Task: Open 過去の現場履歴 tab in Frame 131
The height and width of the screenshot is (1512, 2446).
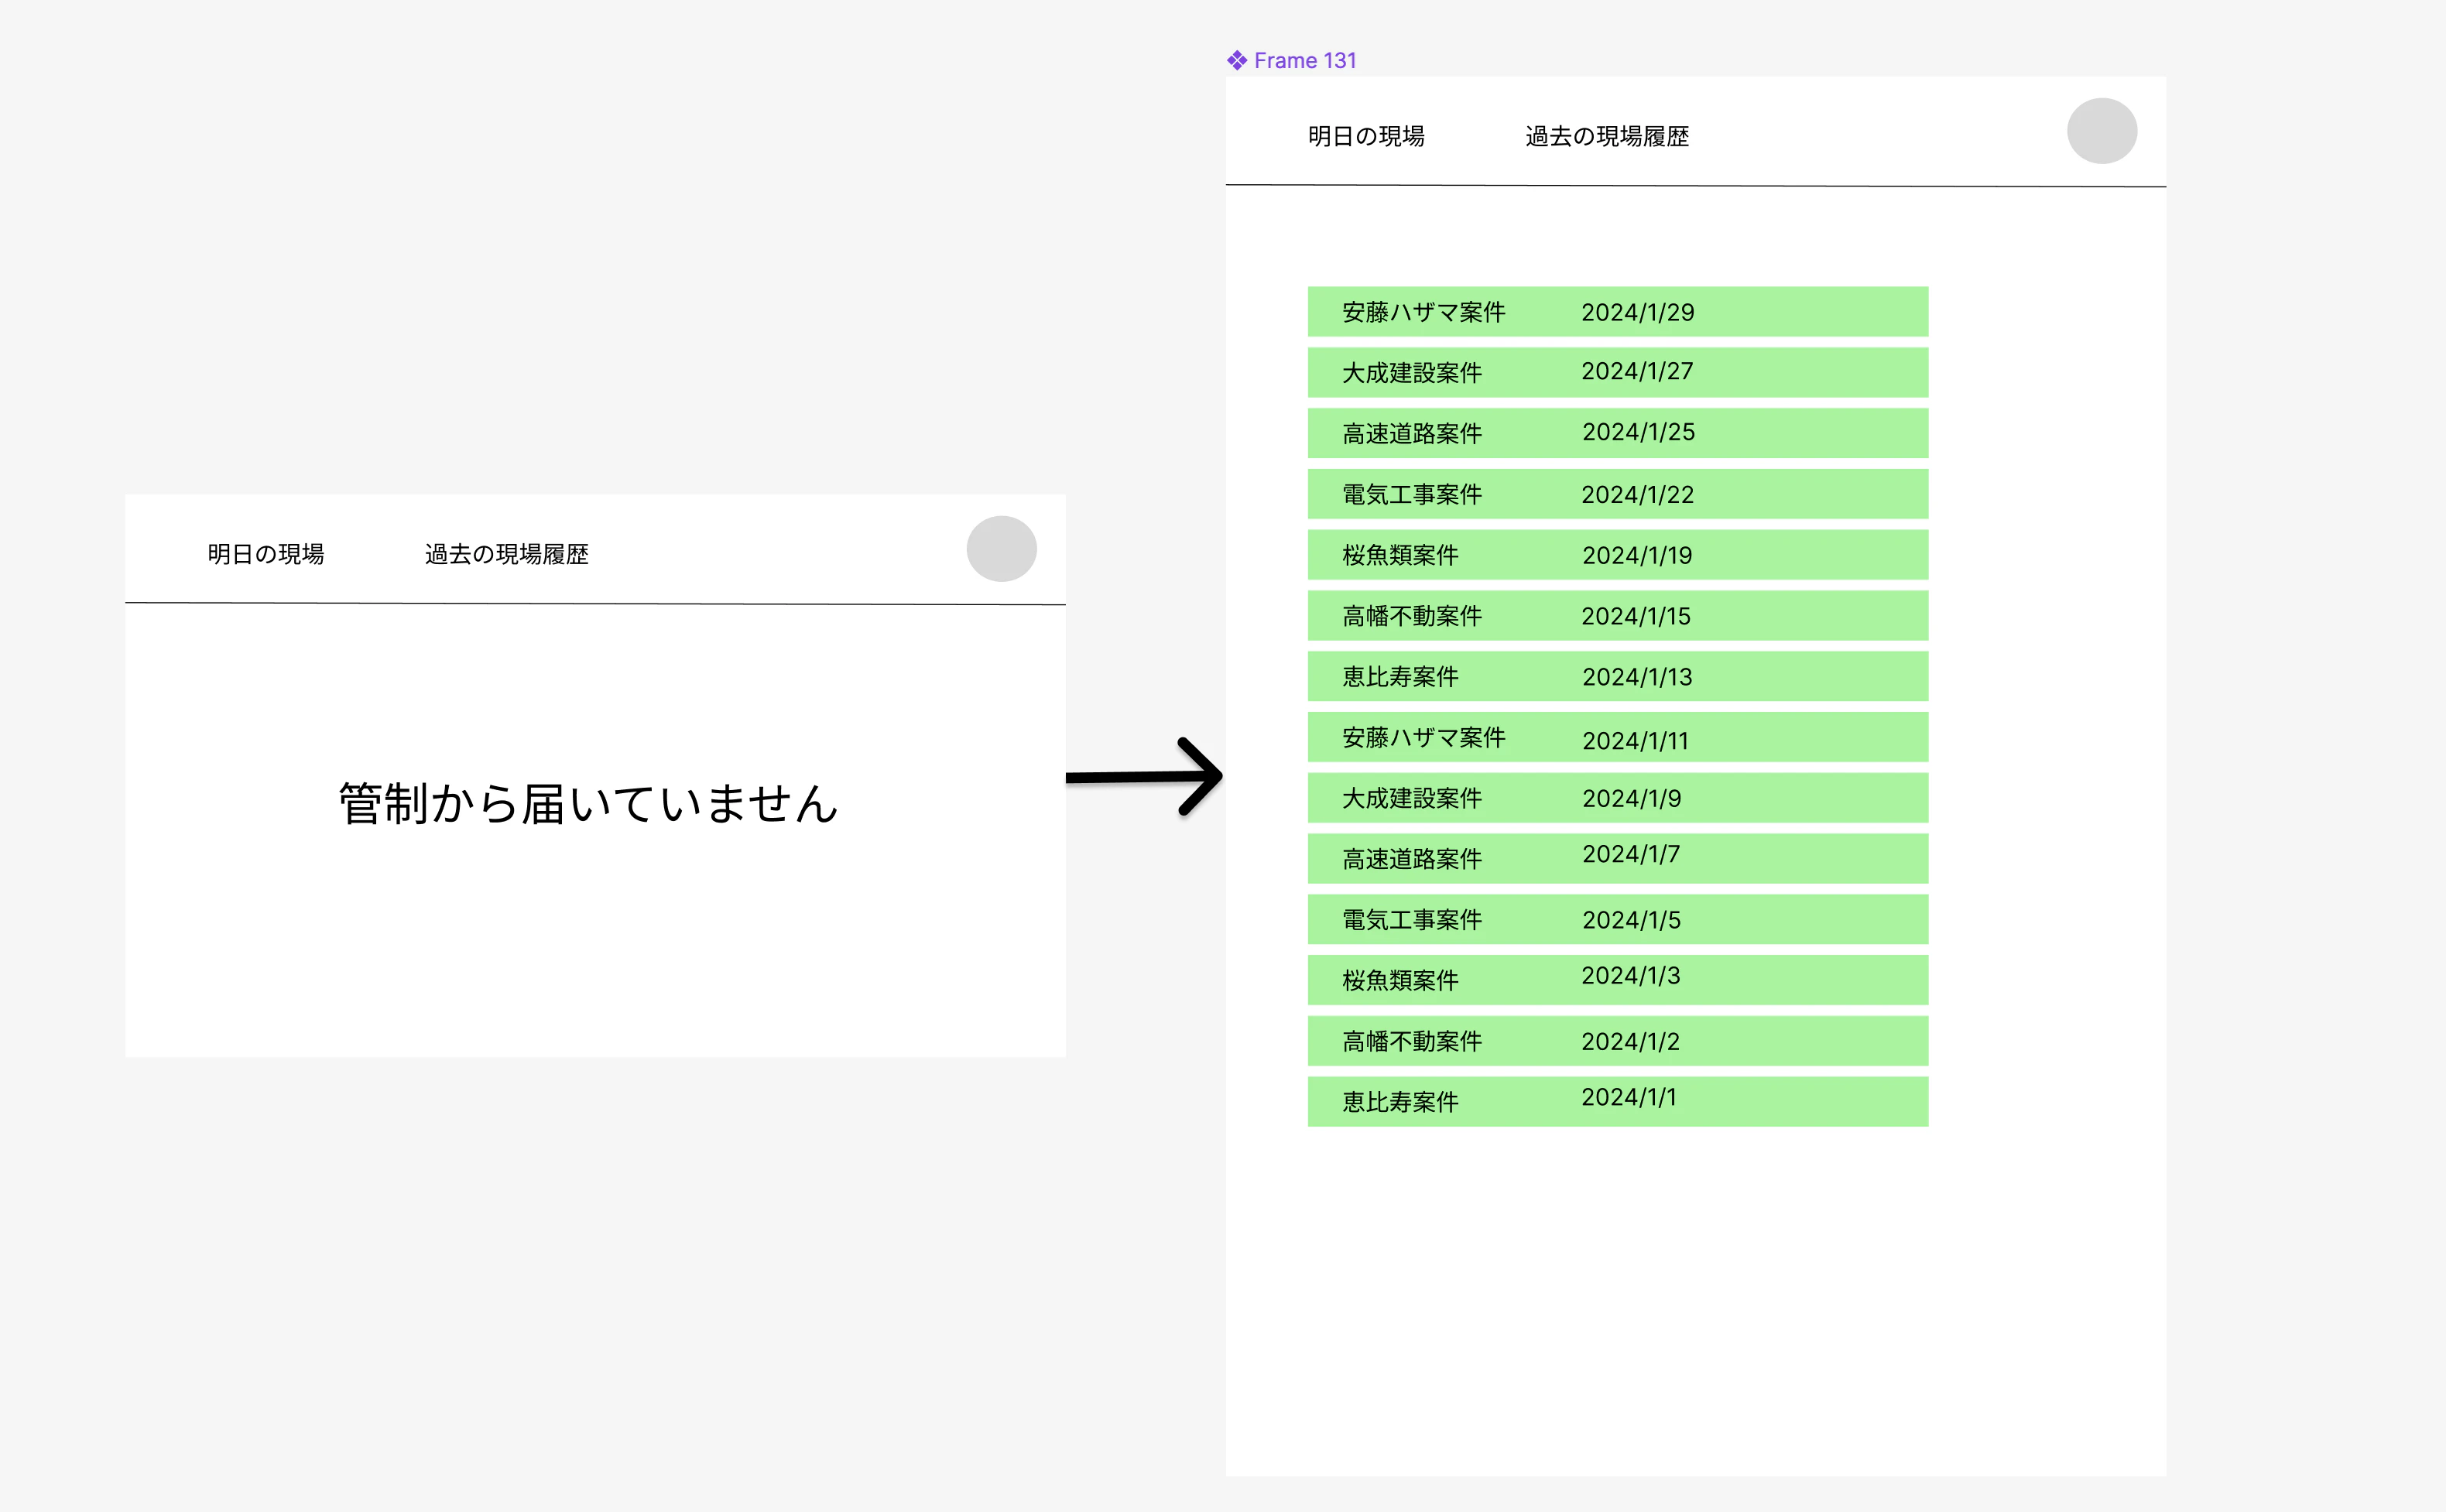Action: pyautogui.click(x=1607, y=136)
